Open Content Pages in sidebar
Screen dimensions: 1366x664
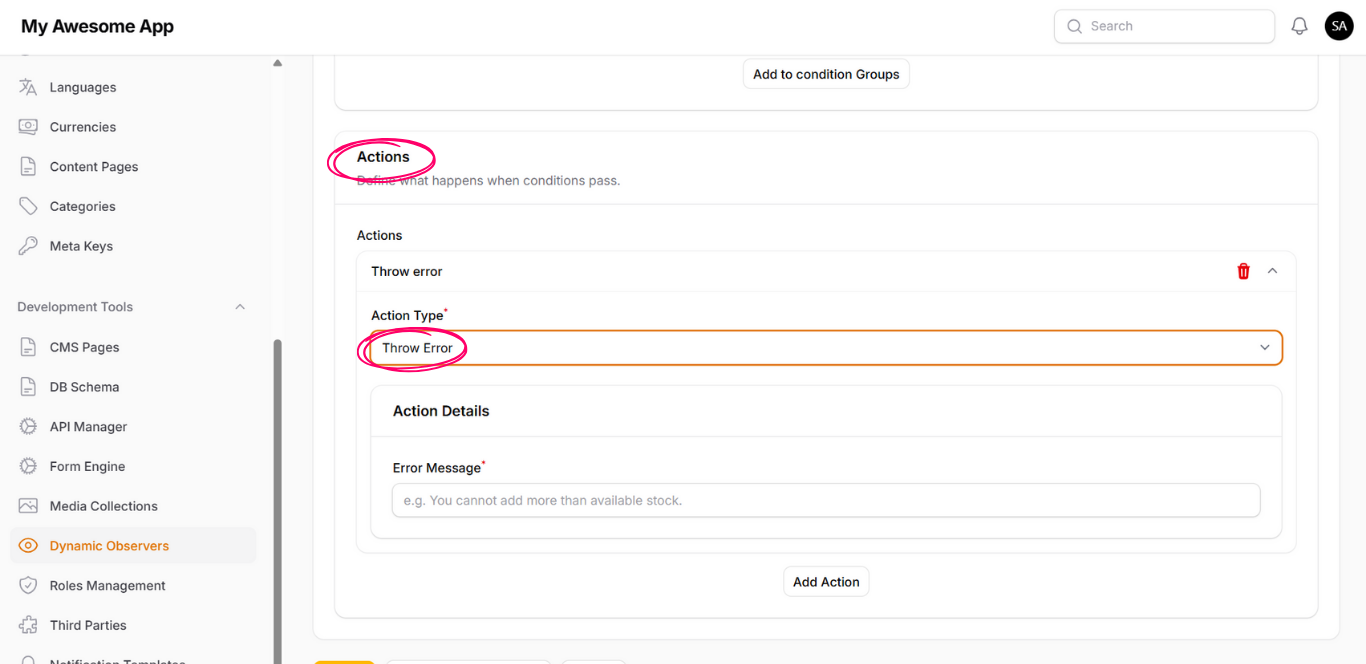pos(94,167)
